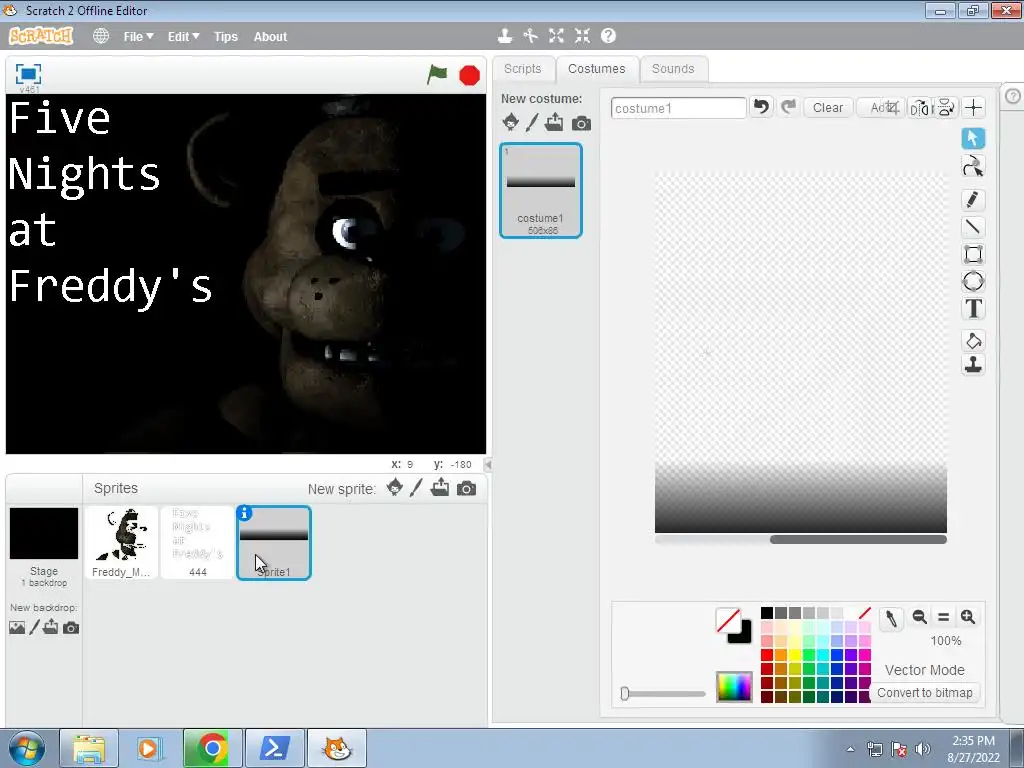Open the rainbow color picker
The height and width of the screenshot is (768, 1024).
pyautogui.click(x=734, y=686)
